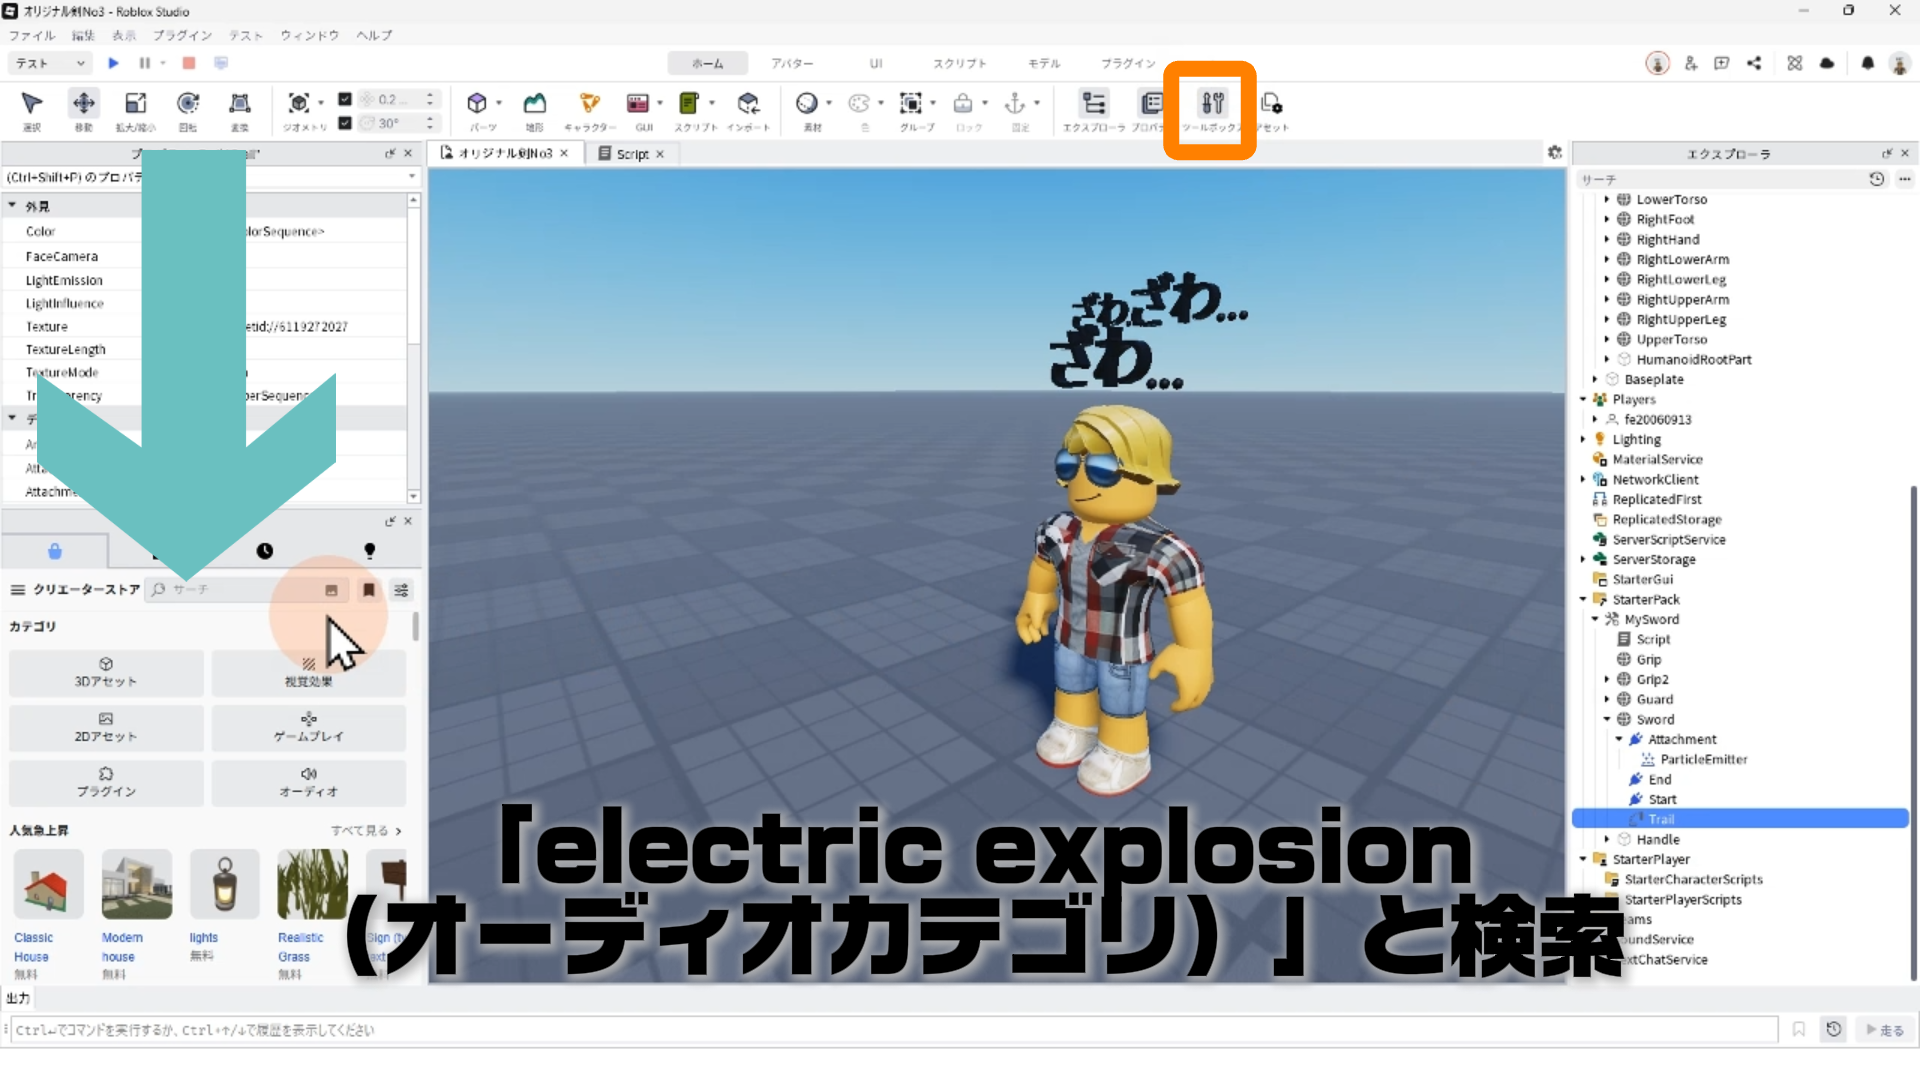1920x1080 pixels.
Task: Toggle the rotation snapping 30° checkbox
Action: tap(345, 123)
